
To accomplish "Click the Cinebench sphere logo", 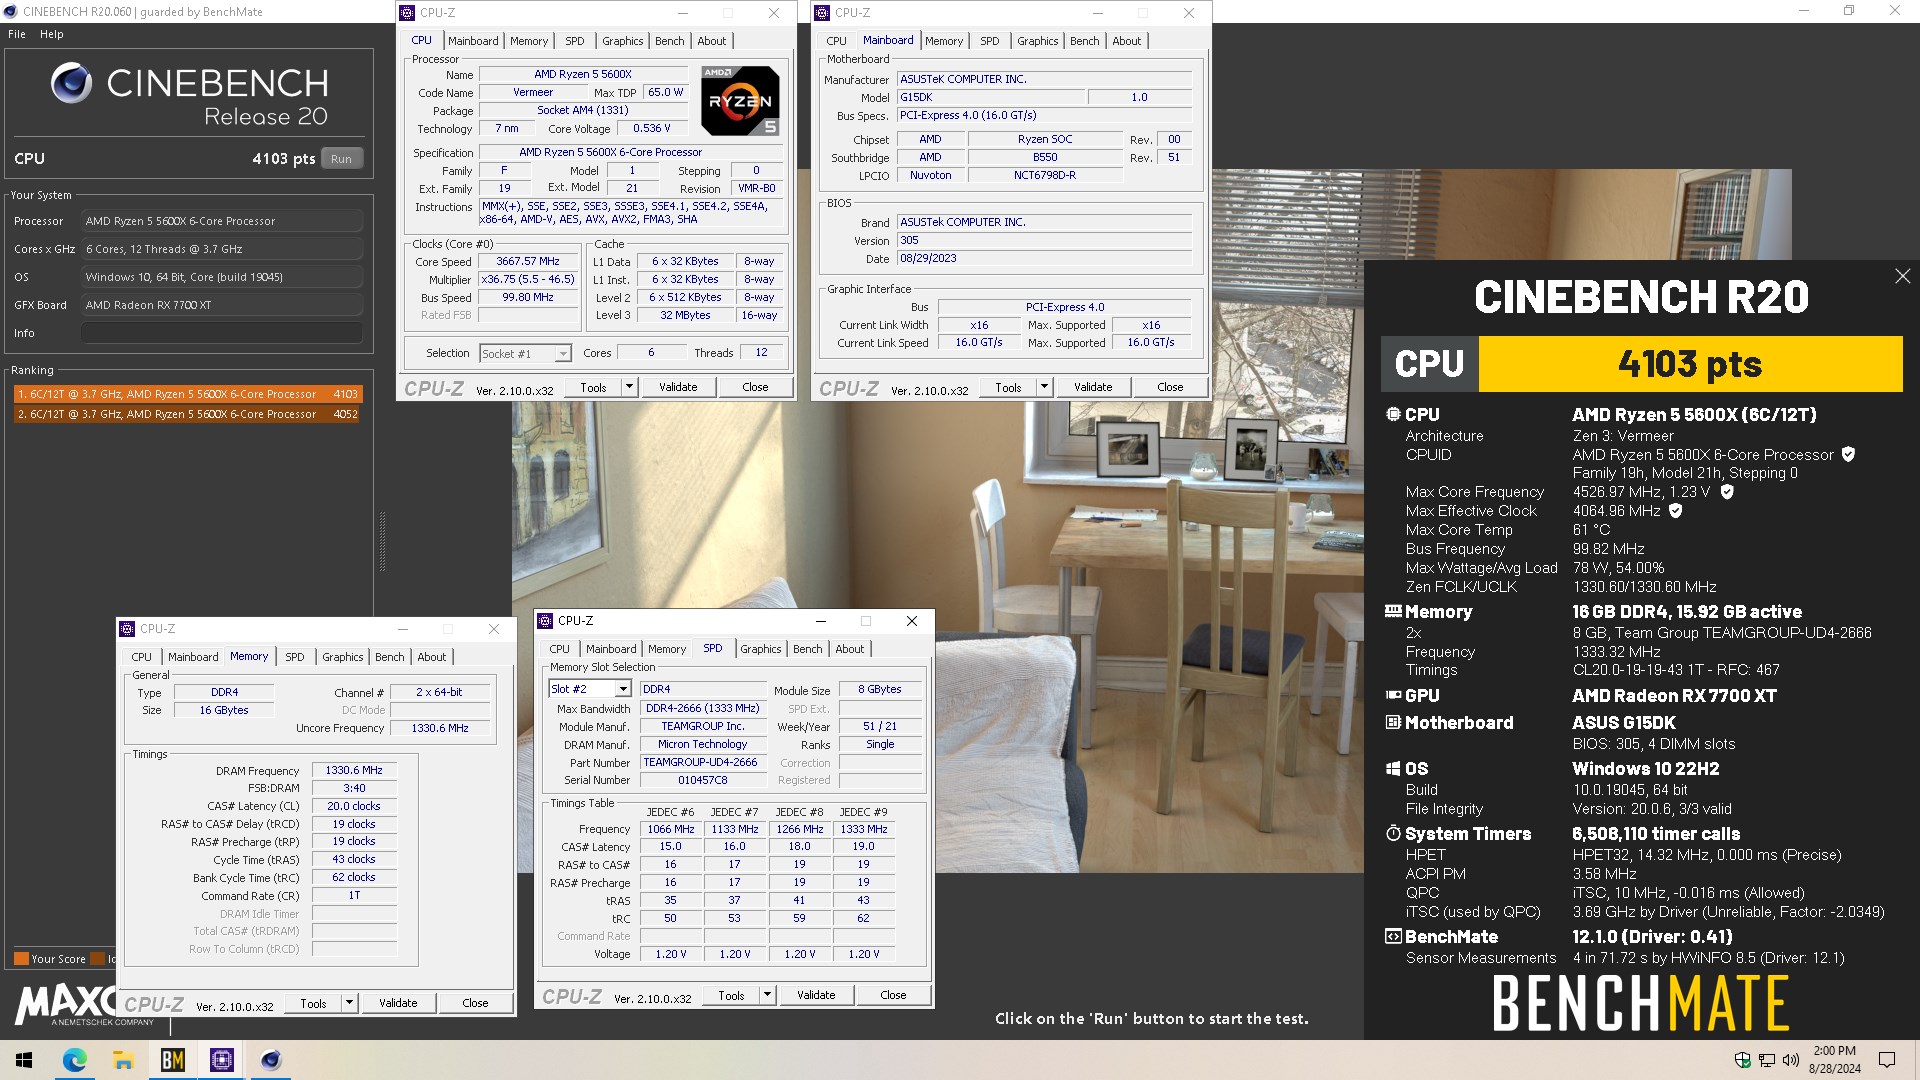I will point(71,83).
